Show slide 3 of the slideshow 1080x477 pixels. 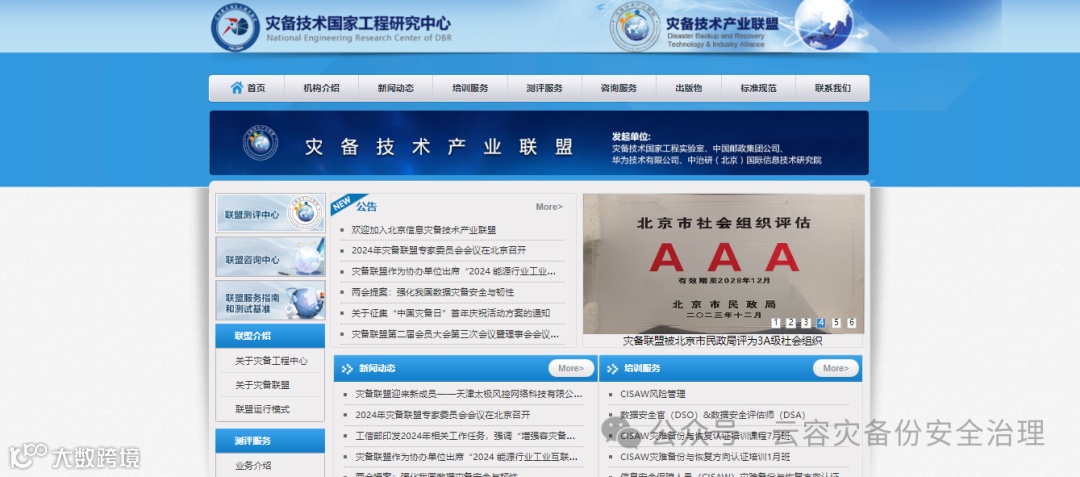(806, 323)
